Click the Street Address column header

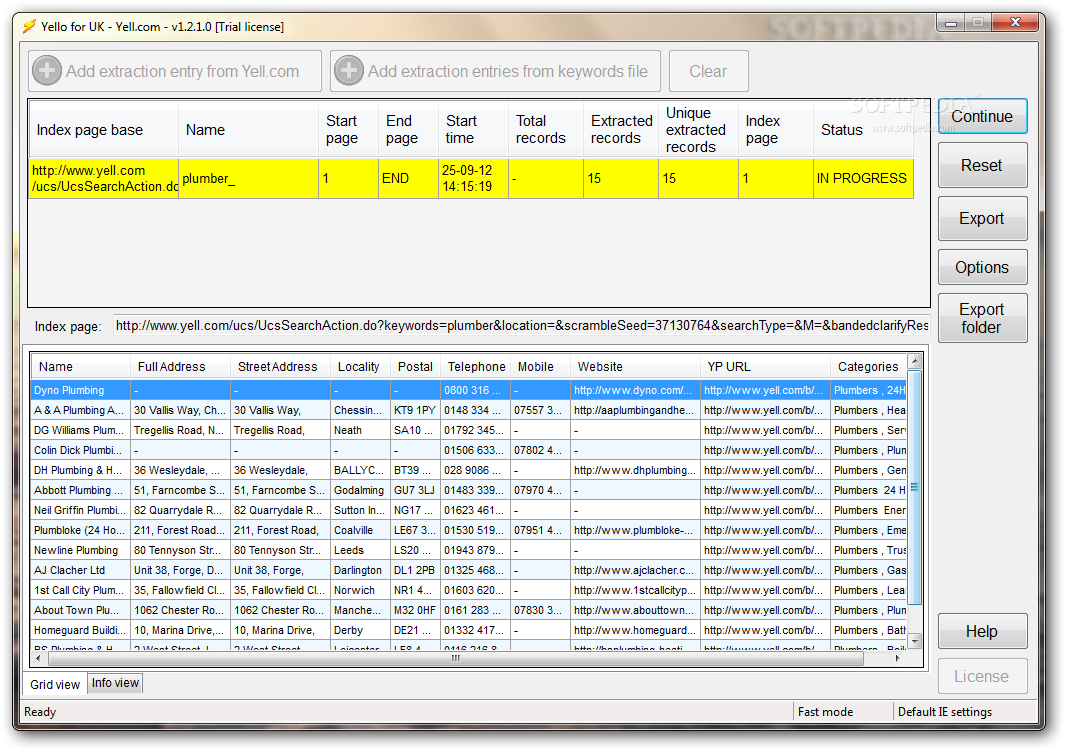point(280,367)
